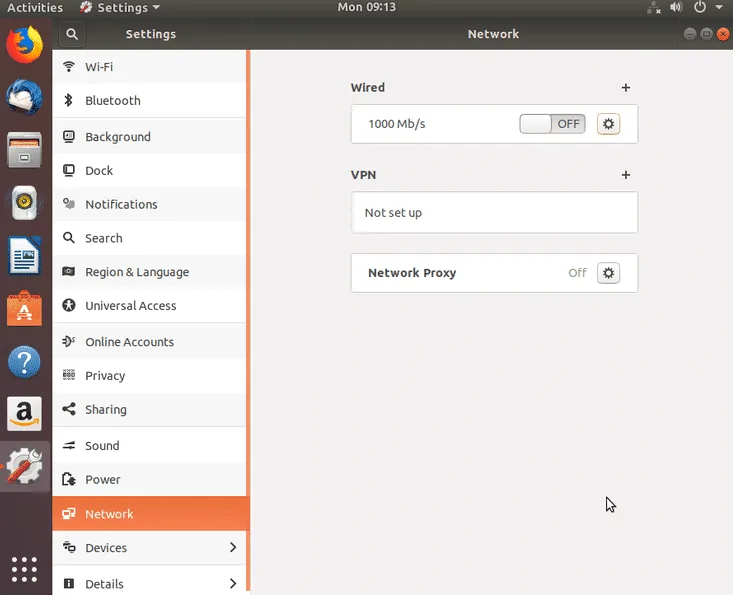Image resolution: width=733 pixels, height=596 pixels.
Task: Open the clock Mon 09:13 calendar
Action: click(366, 7)
